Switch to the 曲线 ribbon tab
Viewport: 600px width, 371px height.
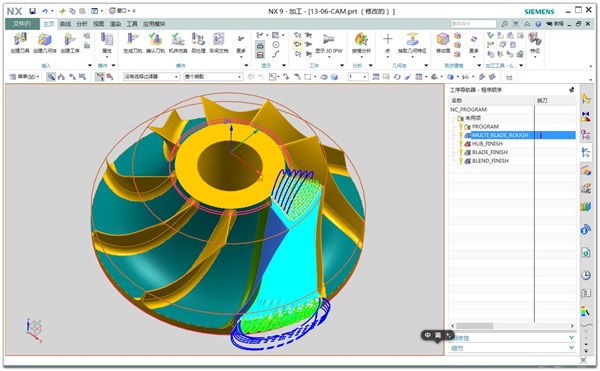point(65,24)
